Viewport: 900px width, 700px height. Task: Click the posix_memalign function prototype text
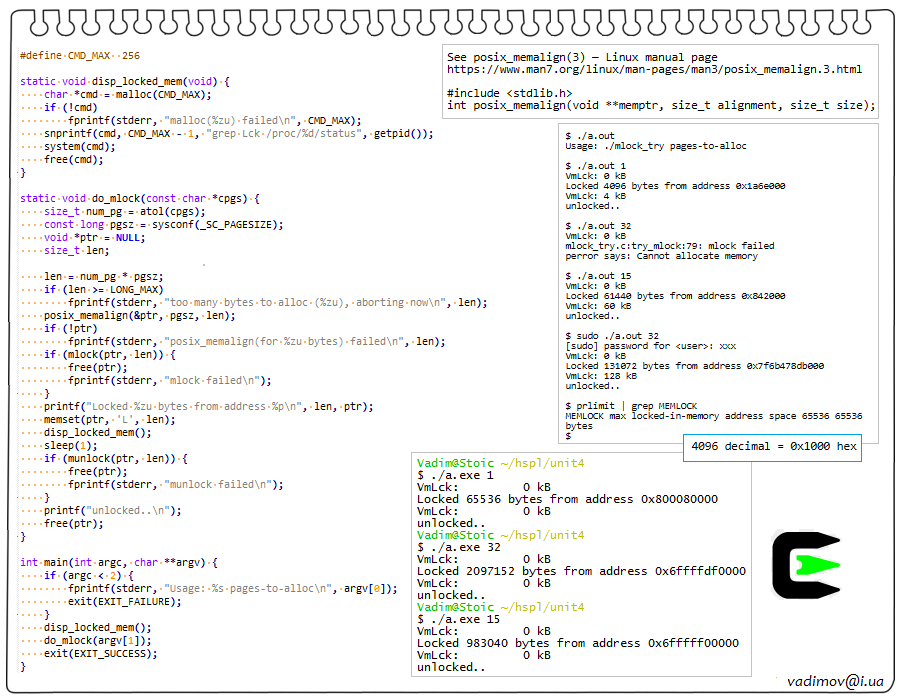click(661, 105)
